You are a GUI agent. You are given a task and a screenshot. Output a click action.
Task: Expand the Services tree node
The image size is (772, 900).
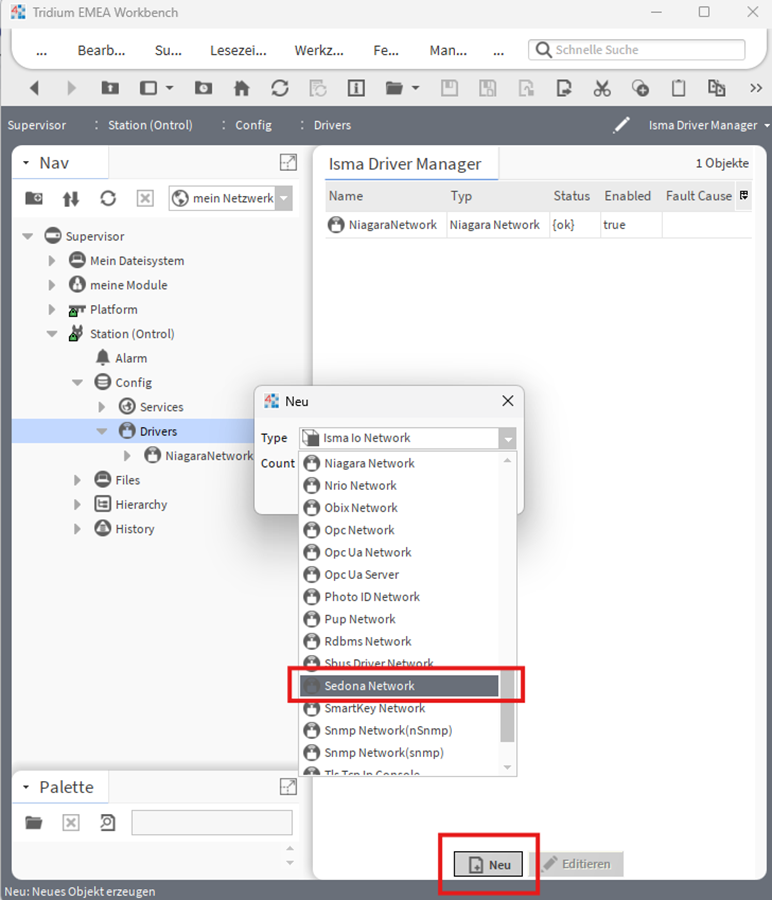coord(102,407)
